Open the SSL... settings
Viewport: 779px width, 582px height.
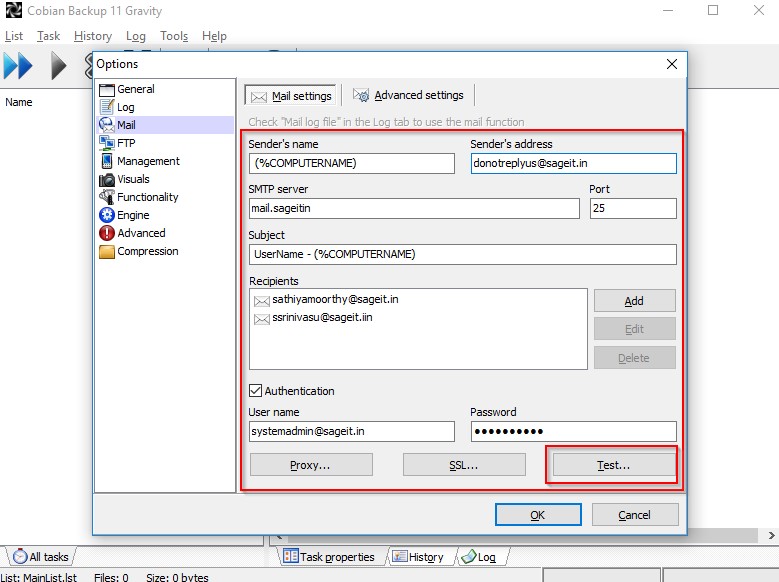click(x=464, y=465)
